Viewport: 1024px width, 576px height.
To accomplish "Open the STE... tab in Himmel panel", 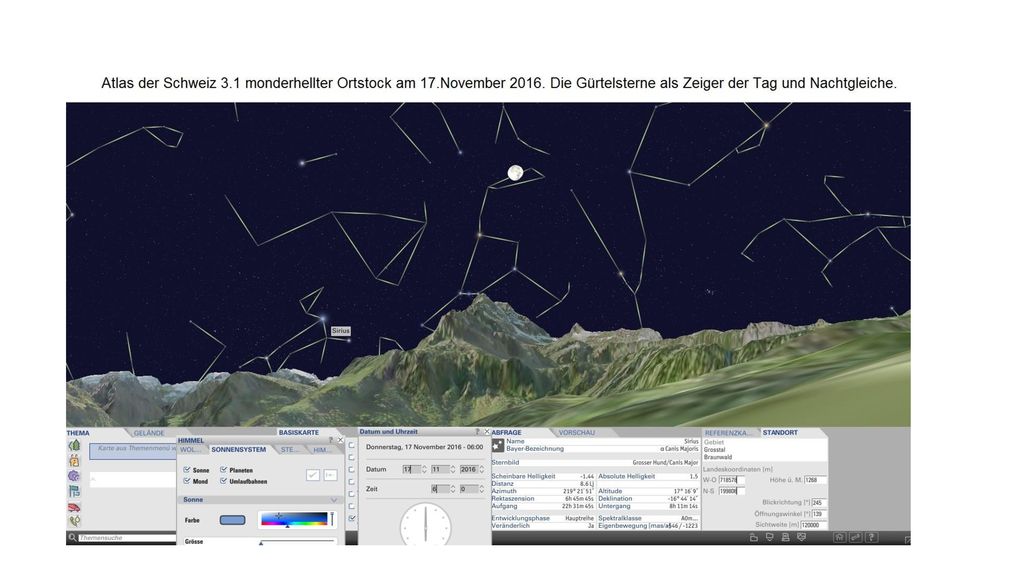I will pos(289,450).
